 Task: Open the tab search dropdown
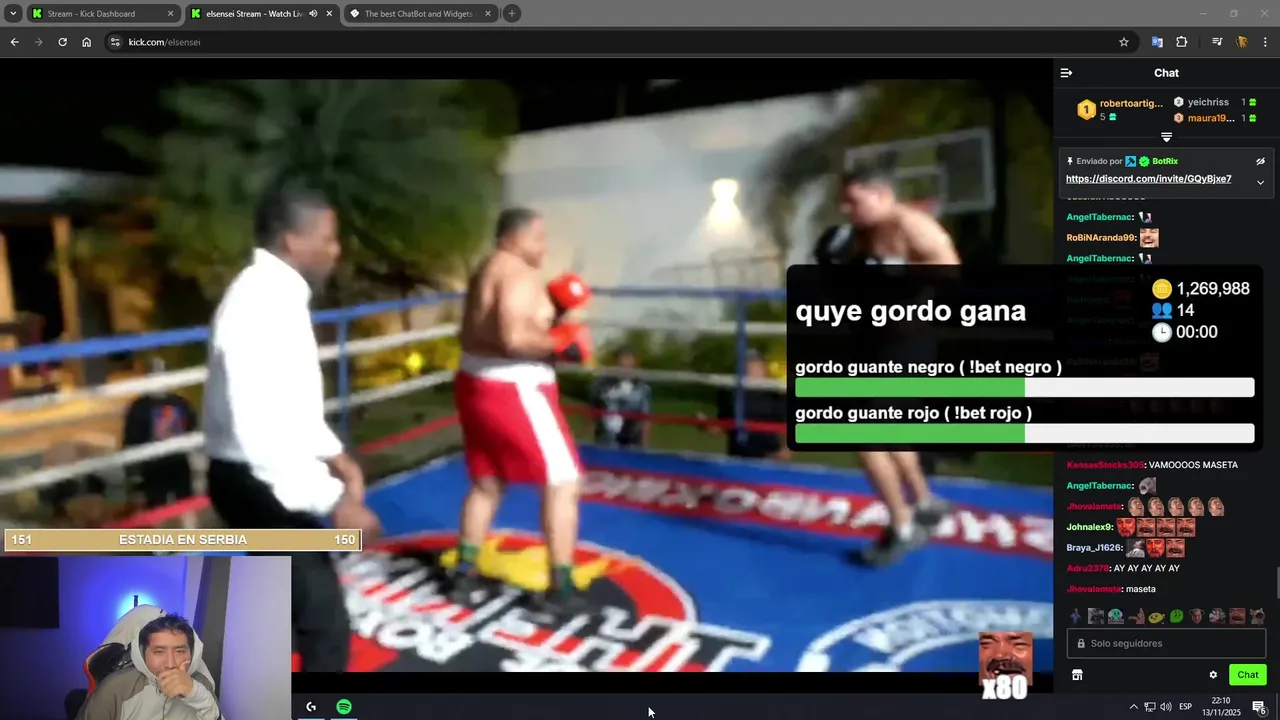[12, 14]
